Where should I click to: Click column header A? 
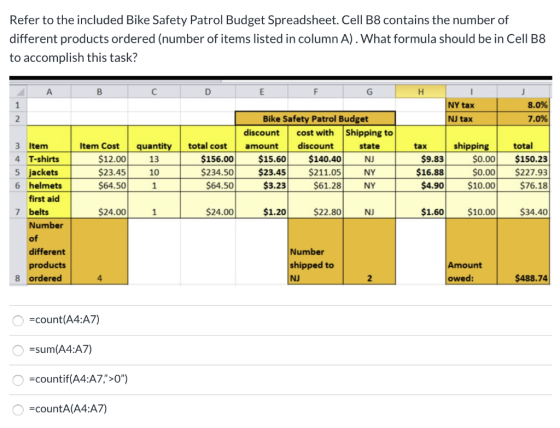[x=49, y=91]
